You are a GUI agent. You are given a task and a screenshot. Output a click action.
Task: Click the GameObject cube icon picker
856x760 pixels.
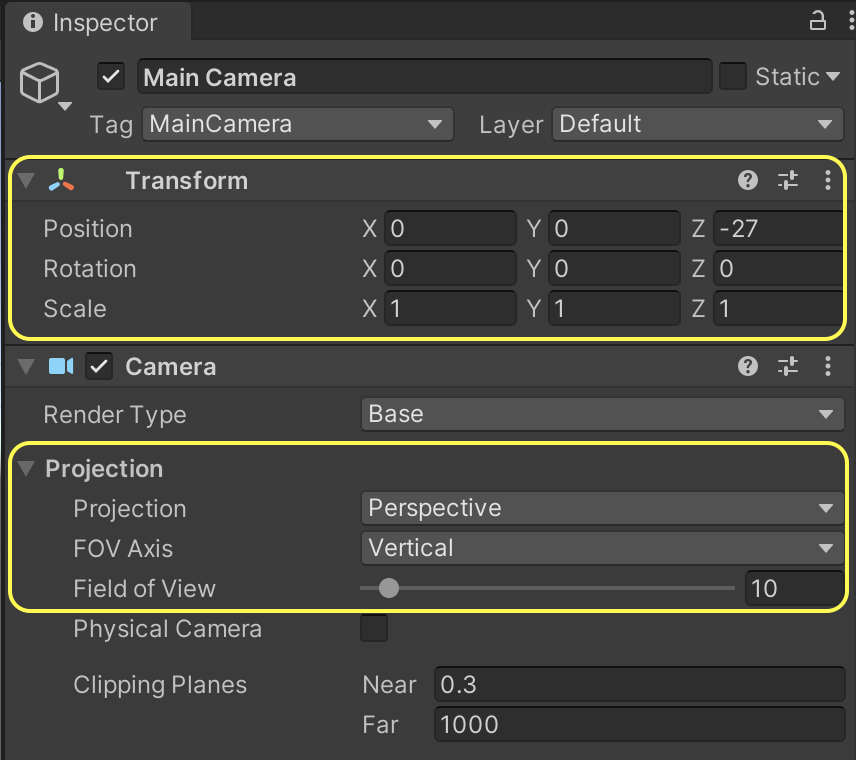coord(42,83)
